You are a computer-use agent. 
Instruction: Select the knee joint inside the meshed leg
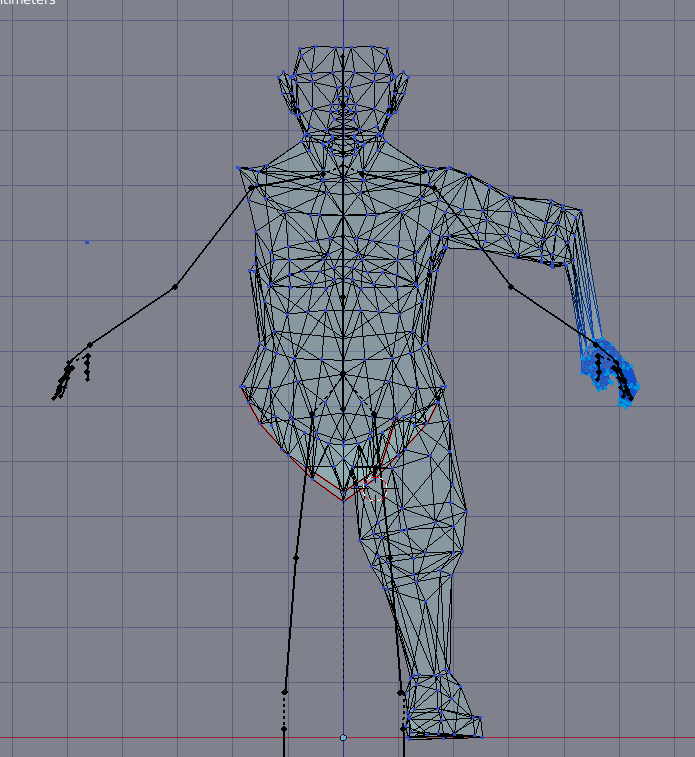(389, 558)
